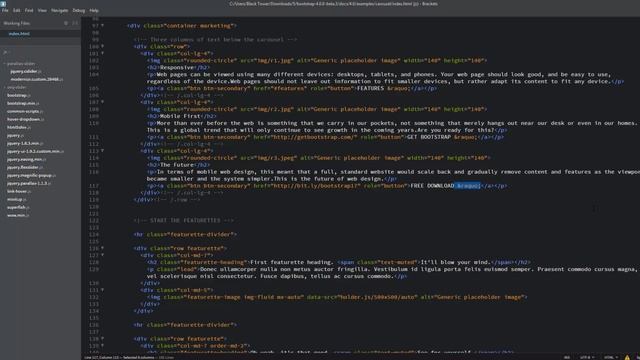
Task: Open jquery.easing.min.js file
Action: 27,159
